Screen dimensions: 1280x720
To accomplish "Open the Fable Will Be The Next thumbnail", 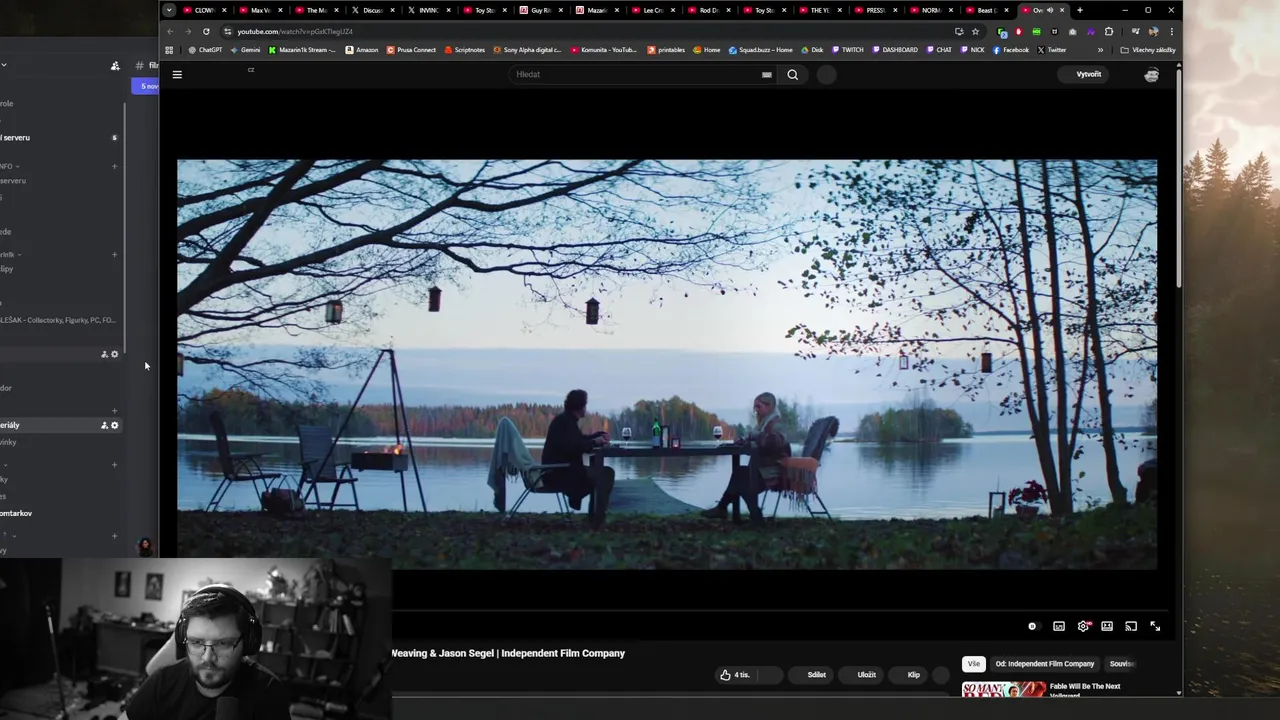I will tap(1004, 689).
